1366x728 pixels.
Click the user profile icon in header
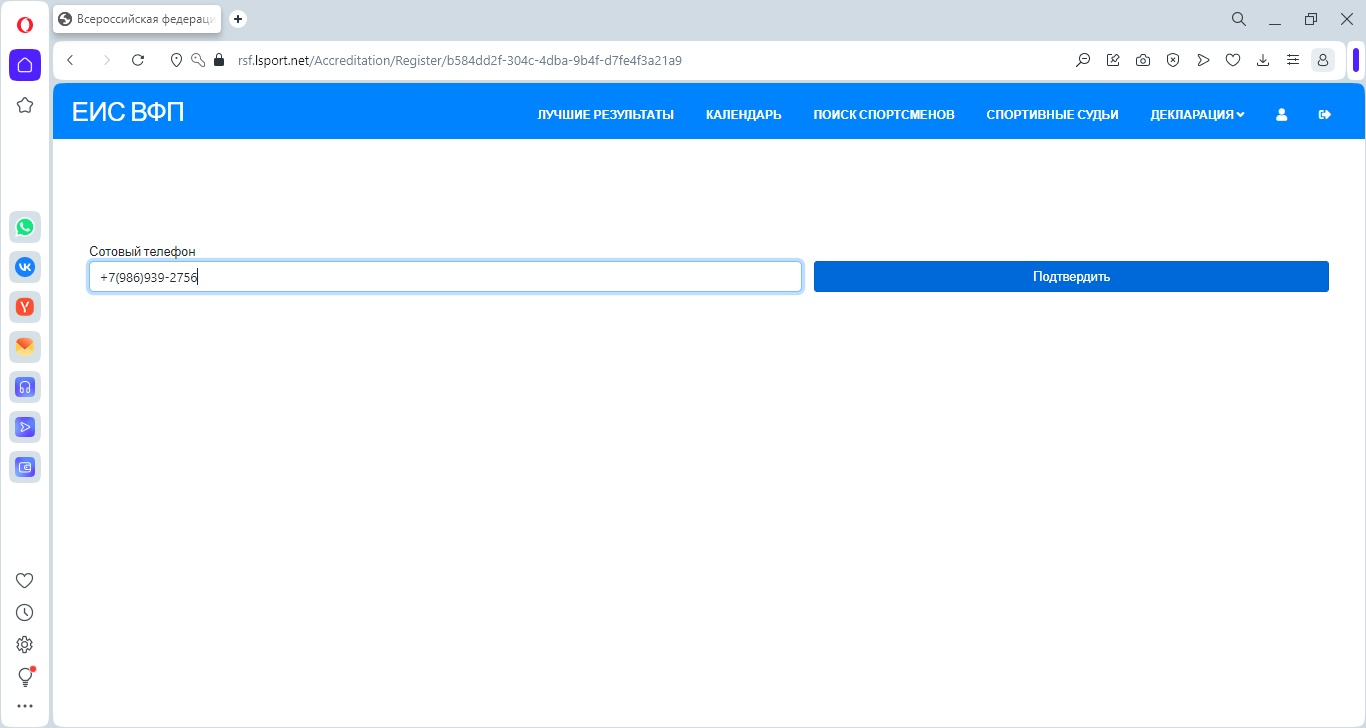pyautogui.click(x=1281, y=115)
